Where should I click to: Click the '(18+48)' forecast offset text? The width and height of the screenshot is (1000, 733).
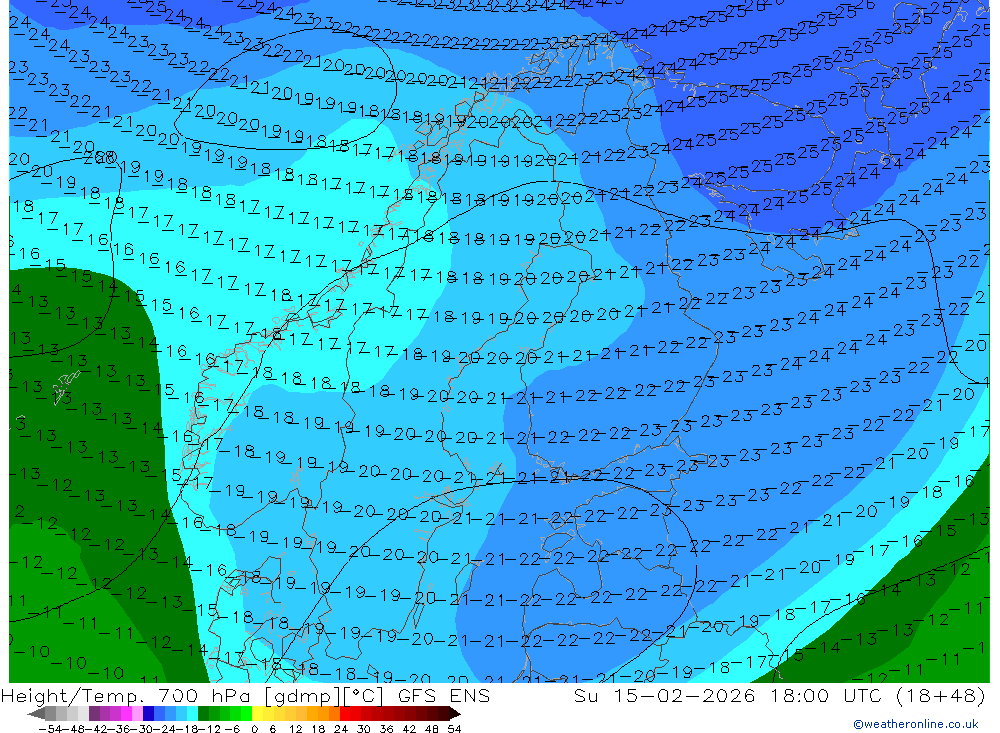[940, 695]
